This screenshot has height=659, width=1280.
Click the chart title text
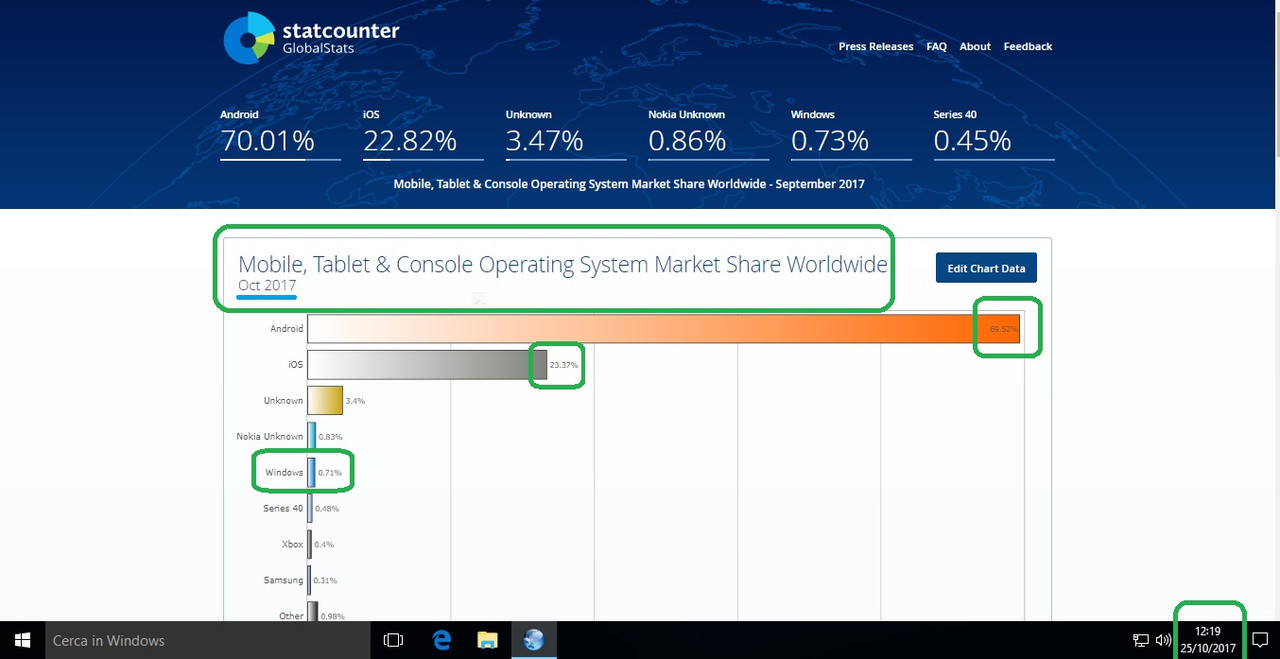[562, 265]
